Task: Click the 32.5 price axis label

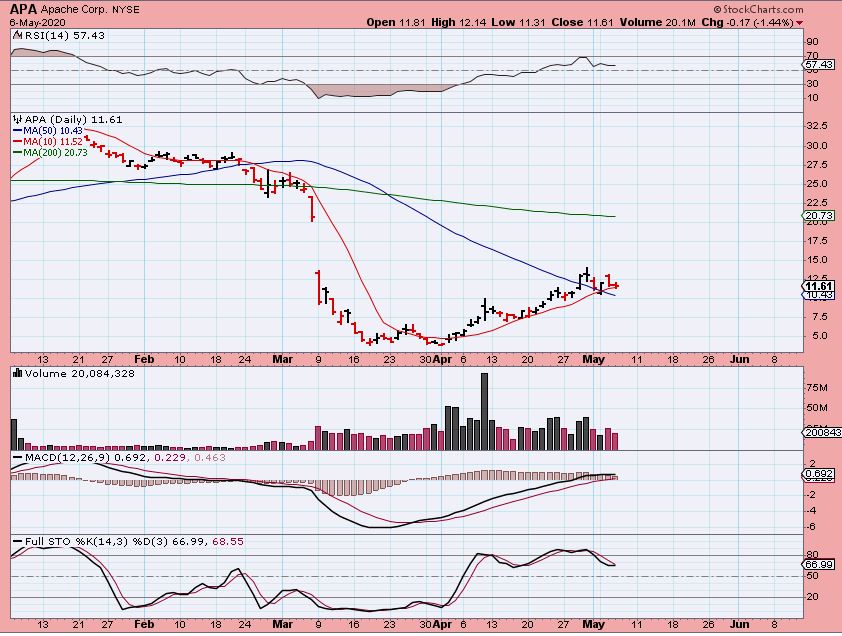Action: click(817, 126)
